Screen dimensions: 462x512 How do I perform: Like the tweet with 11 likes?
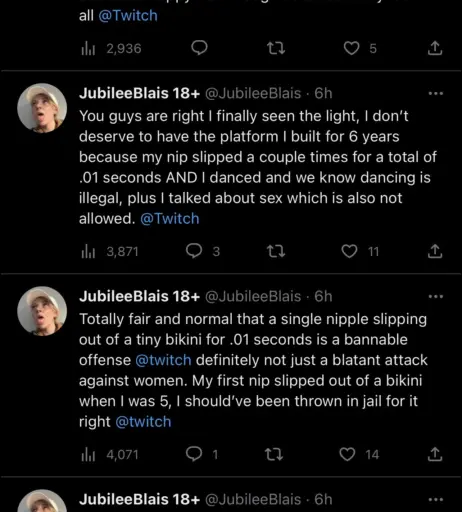349,251
